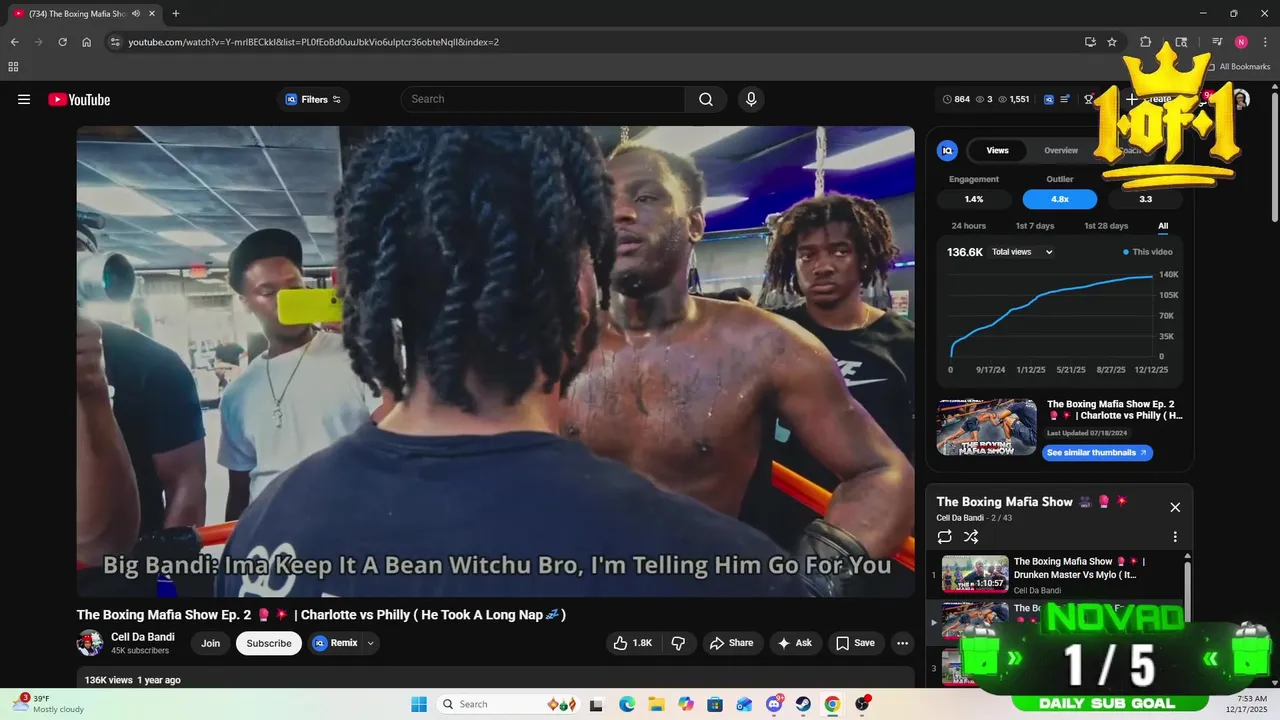Save the video to a playlist

click(856, 643)
